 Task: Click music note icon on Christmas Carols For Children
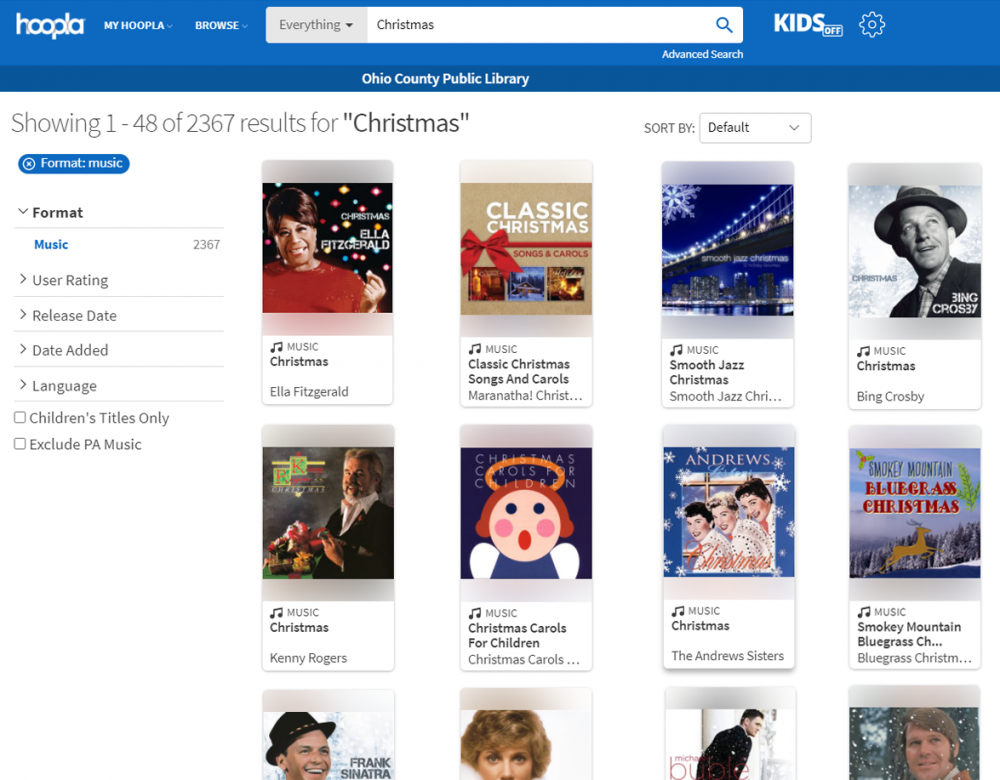pos(474,613)
